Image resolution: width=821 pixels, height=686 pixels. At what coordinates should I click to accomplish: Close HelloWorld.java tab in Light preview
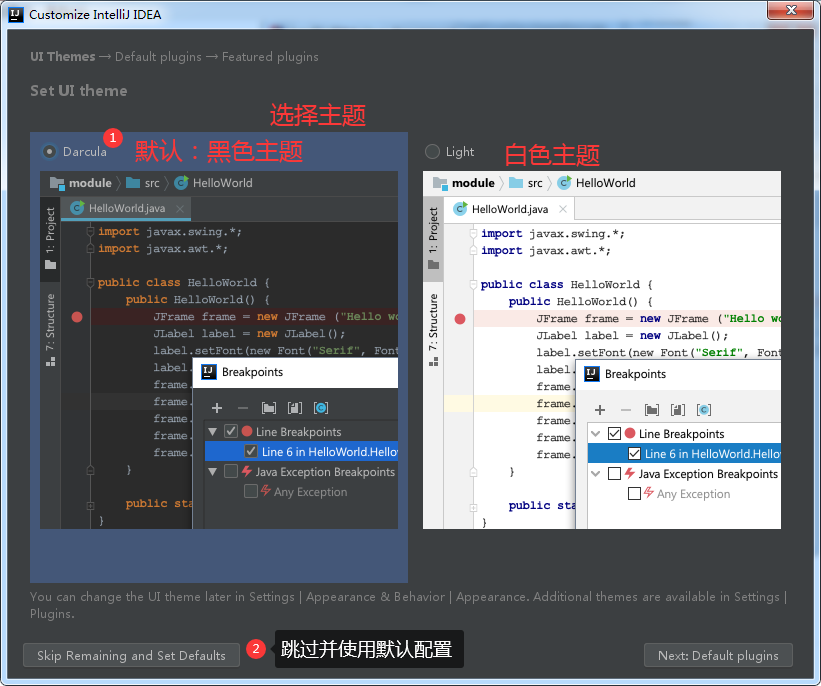tap(563, 209)
